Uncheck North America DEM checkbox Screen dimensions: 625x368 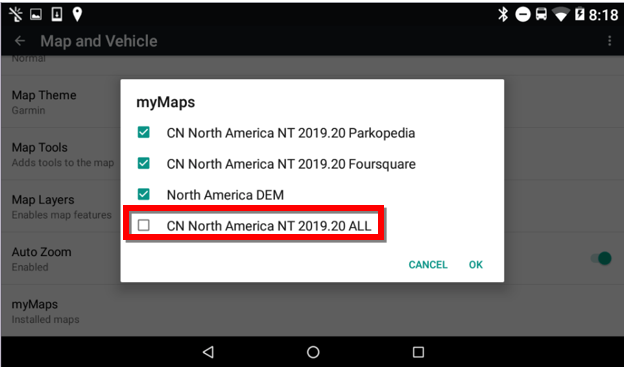143,195
